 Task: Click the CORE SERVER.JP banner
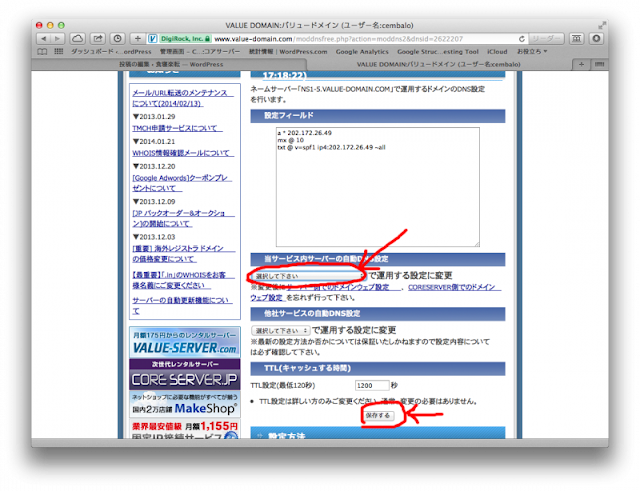184,375
